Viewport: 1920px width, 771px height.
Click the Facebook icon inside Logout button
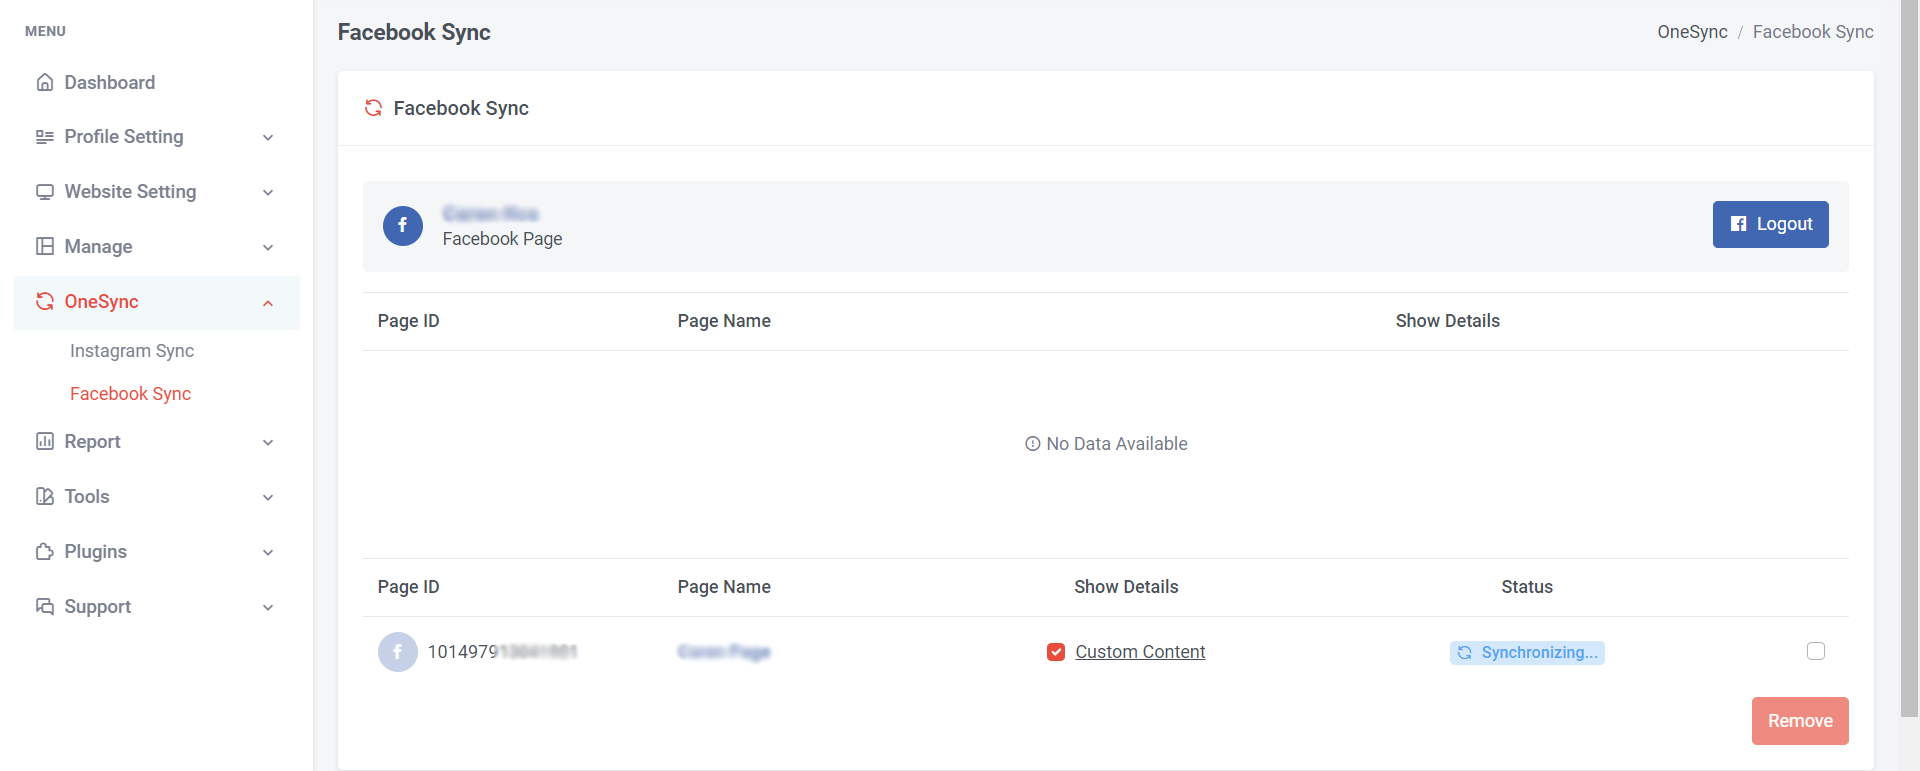coord(1739,224)
